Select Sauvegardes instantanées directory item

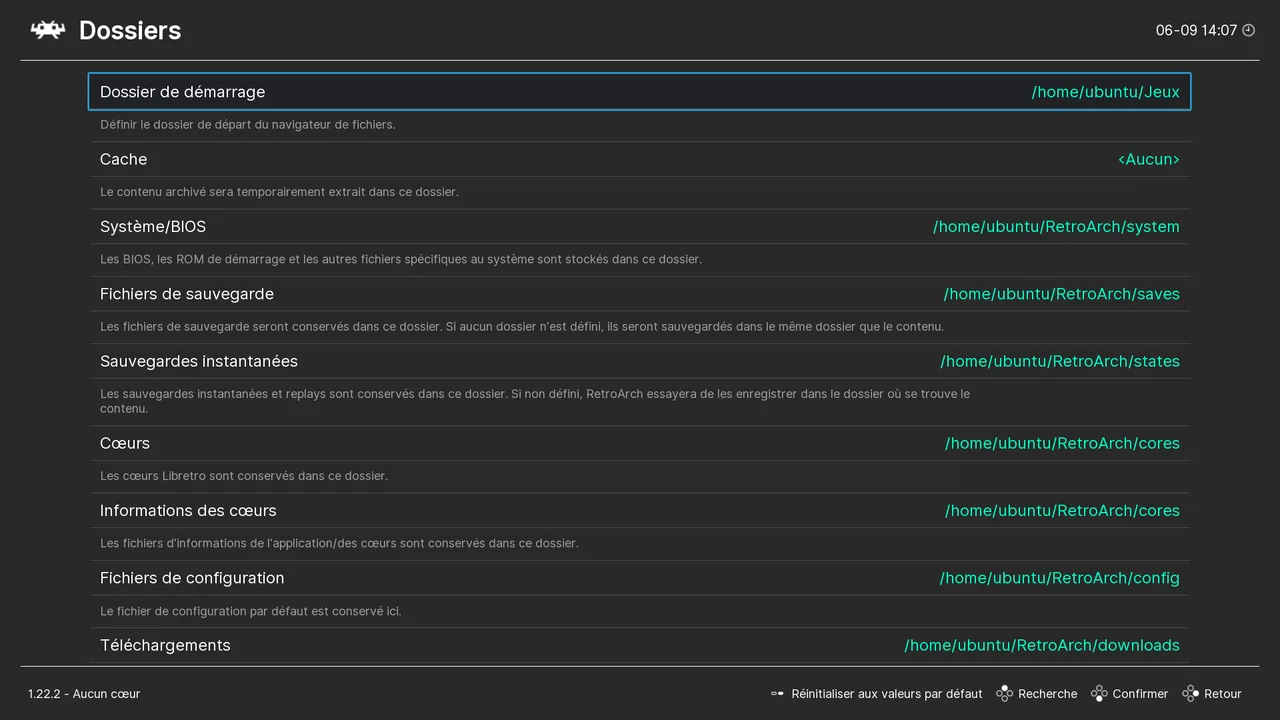640,361
